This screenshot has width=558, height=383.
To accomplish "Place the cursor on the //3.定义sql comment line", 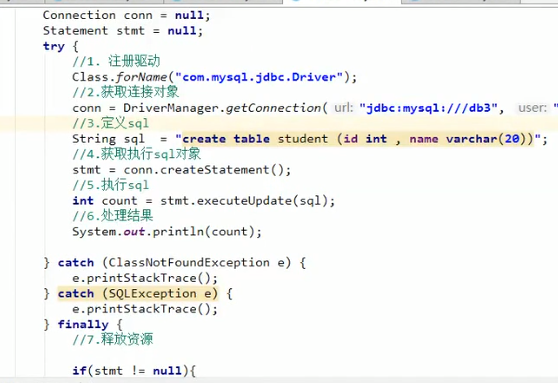I will coord(111,124).
